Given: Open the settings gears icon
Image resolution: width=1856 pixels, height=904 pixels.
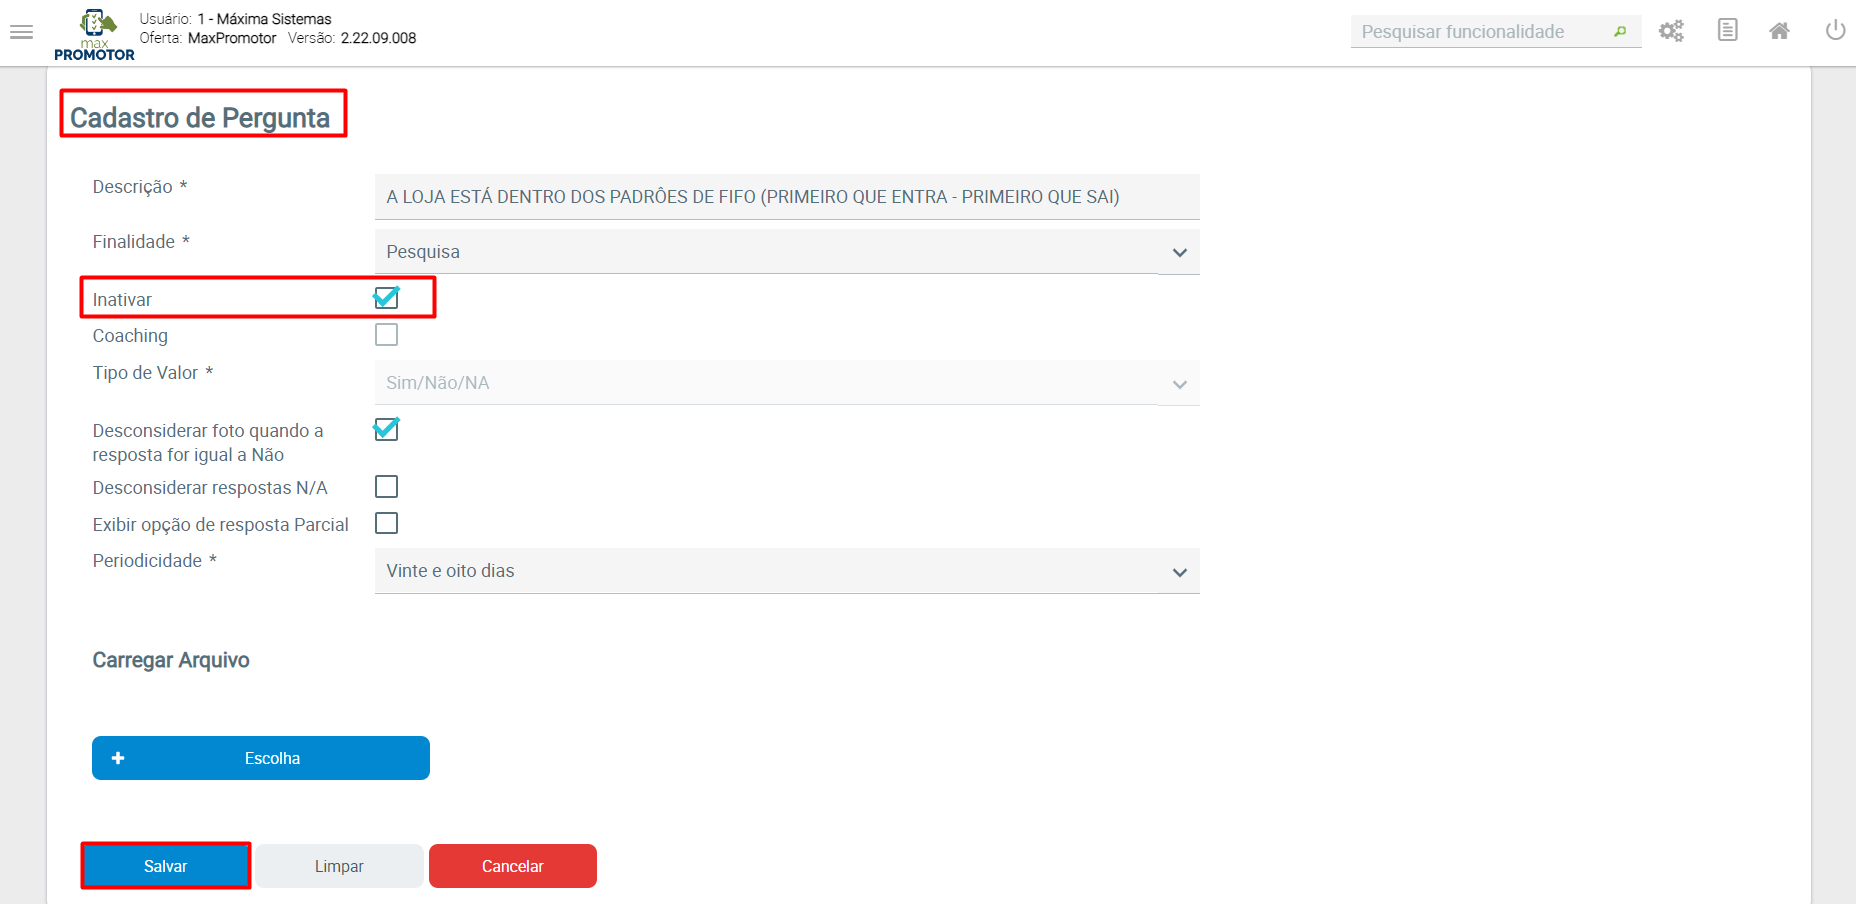Looking at the screenshot, I should (x=1671, y=31).
